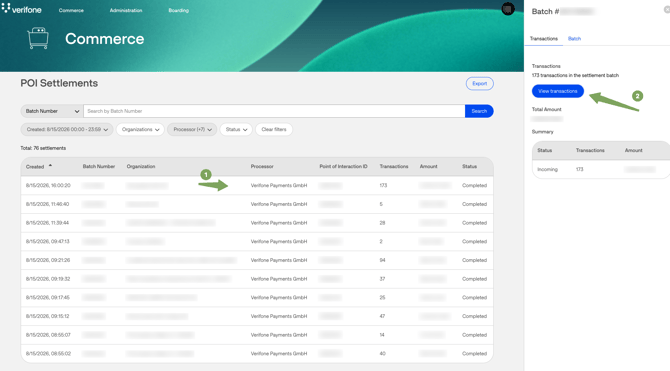Click Completed status in the 11:46:40 row
The image size is (670, 371).
(x=474, y=204)
